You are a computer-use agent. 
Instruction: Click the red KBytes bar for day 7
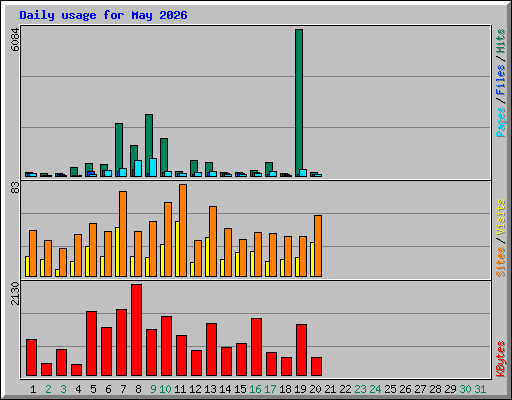(122, 342)
